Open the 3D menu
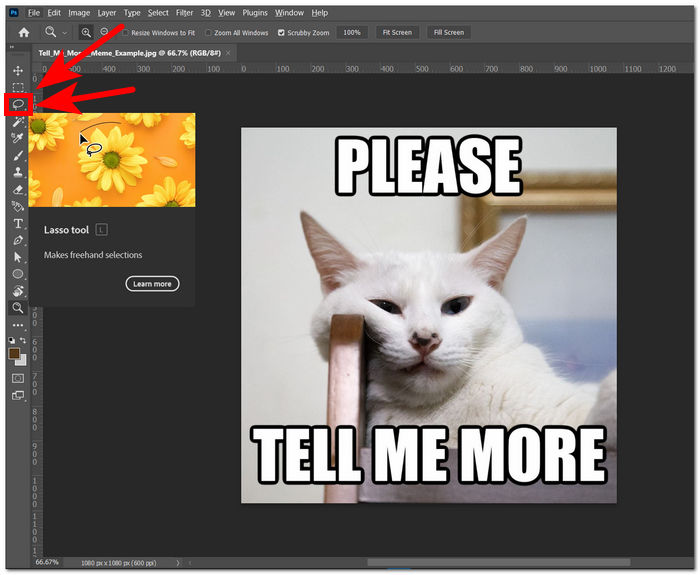This screenshot has width=700, height=575. point(205,13)
